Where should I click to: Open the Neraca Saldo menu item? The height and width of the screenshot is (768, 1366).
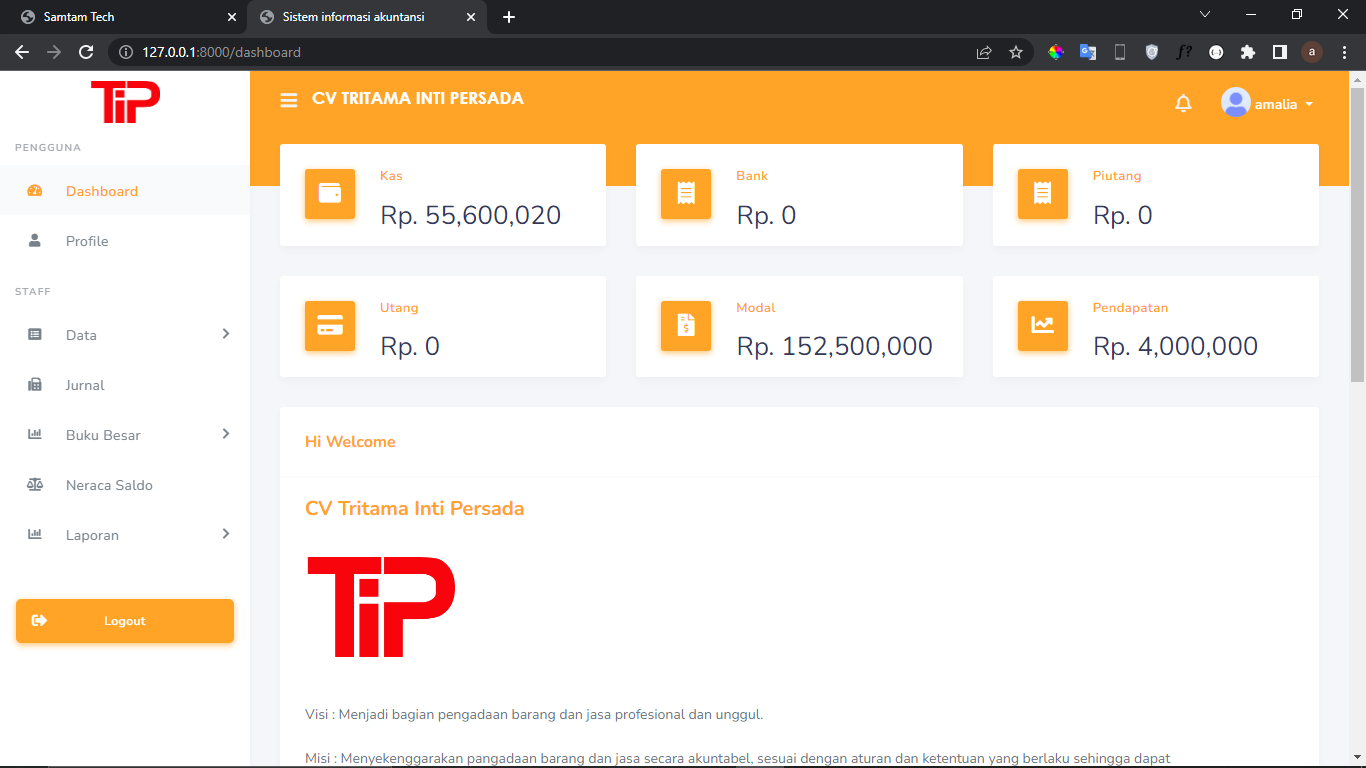125,485
